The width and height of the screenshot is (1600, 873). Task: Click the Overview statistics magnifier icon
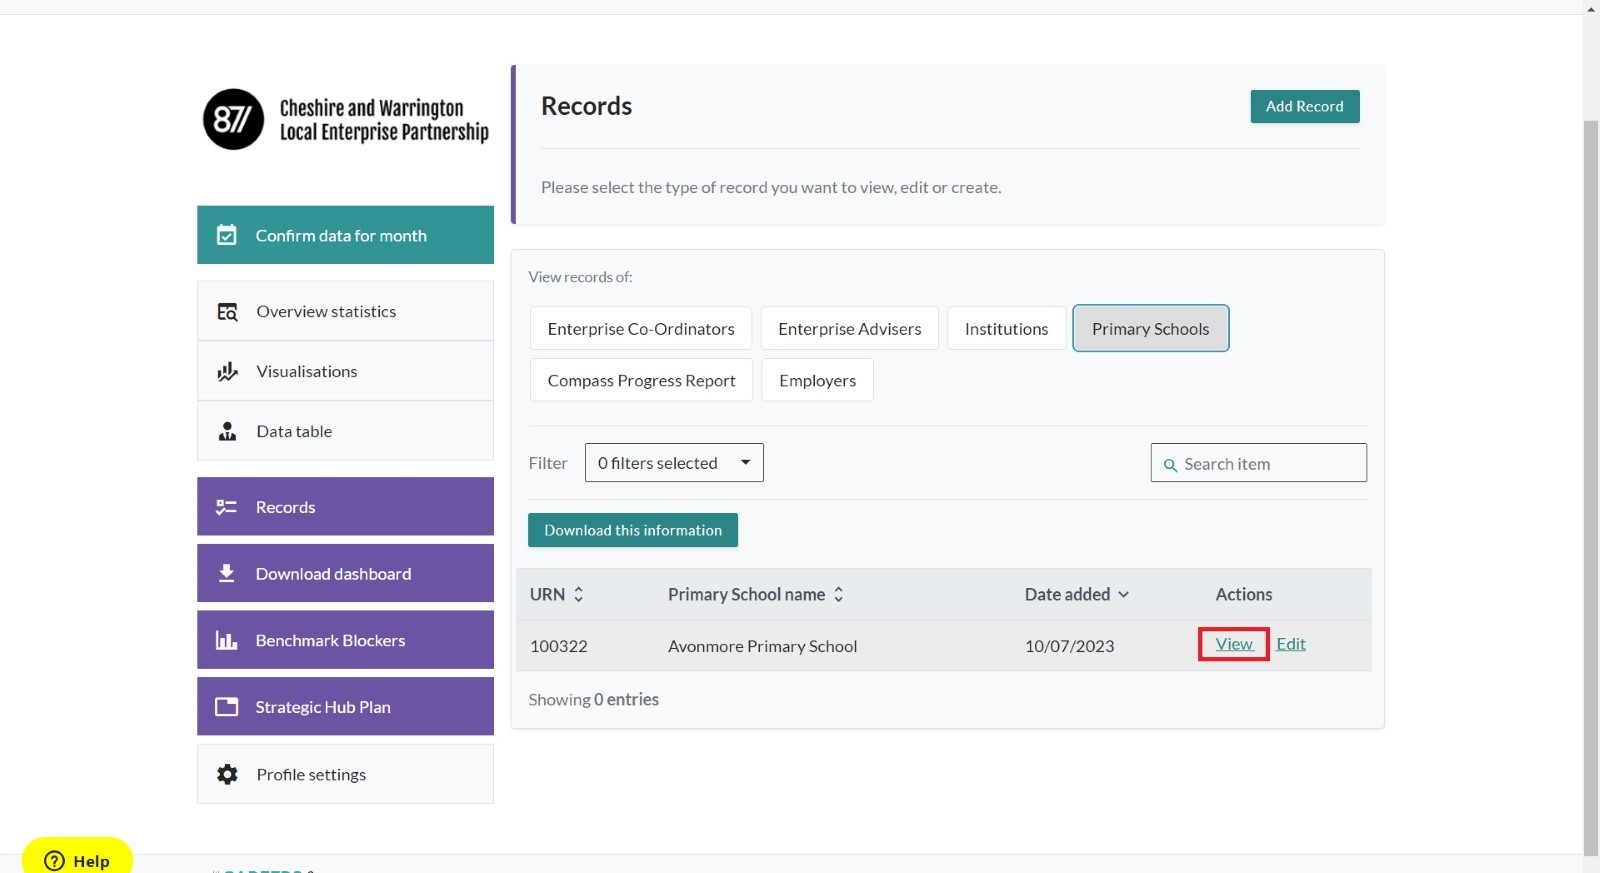click(228, 312)
